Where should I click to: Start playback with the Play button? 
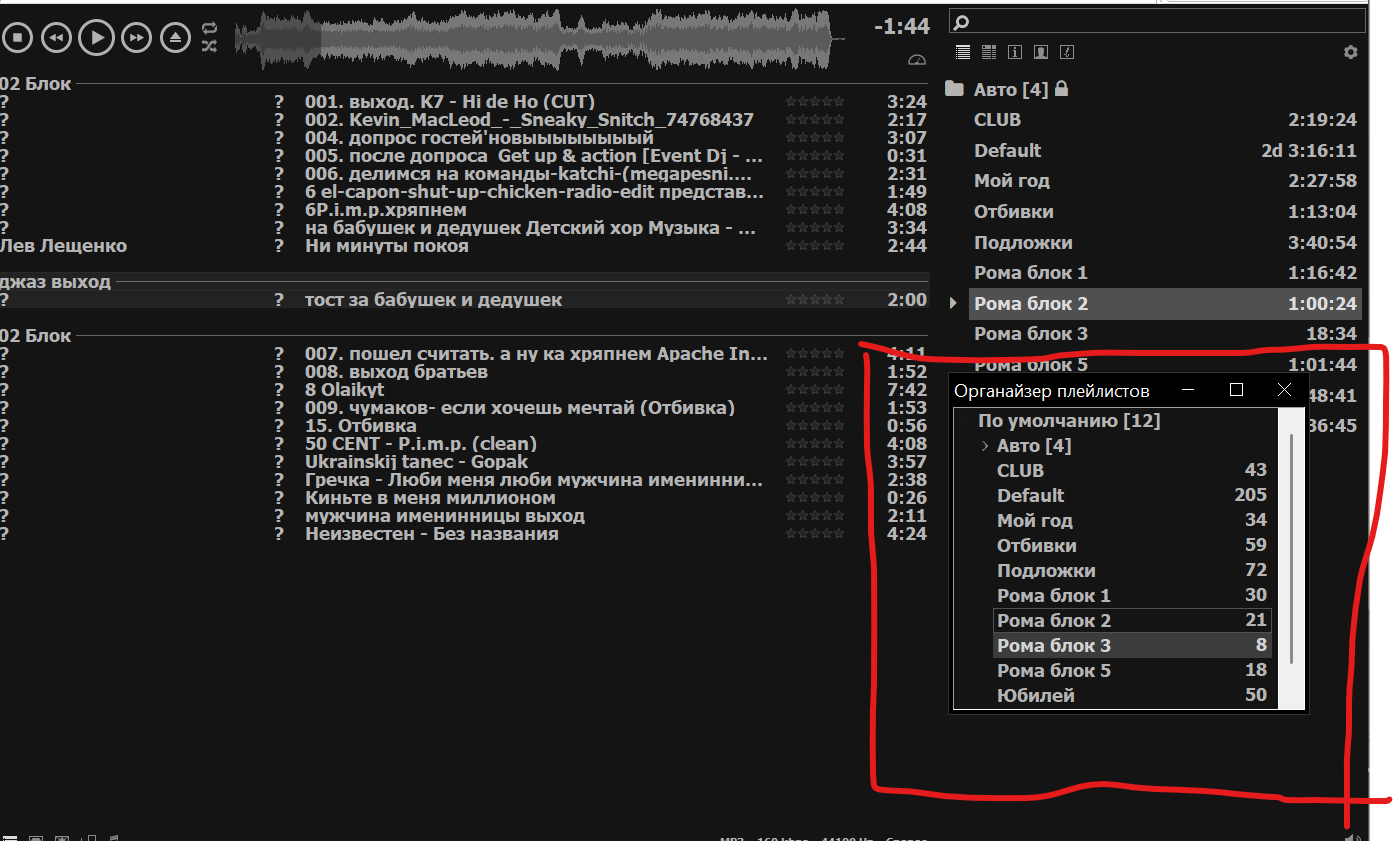[96, 38]
